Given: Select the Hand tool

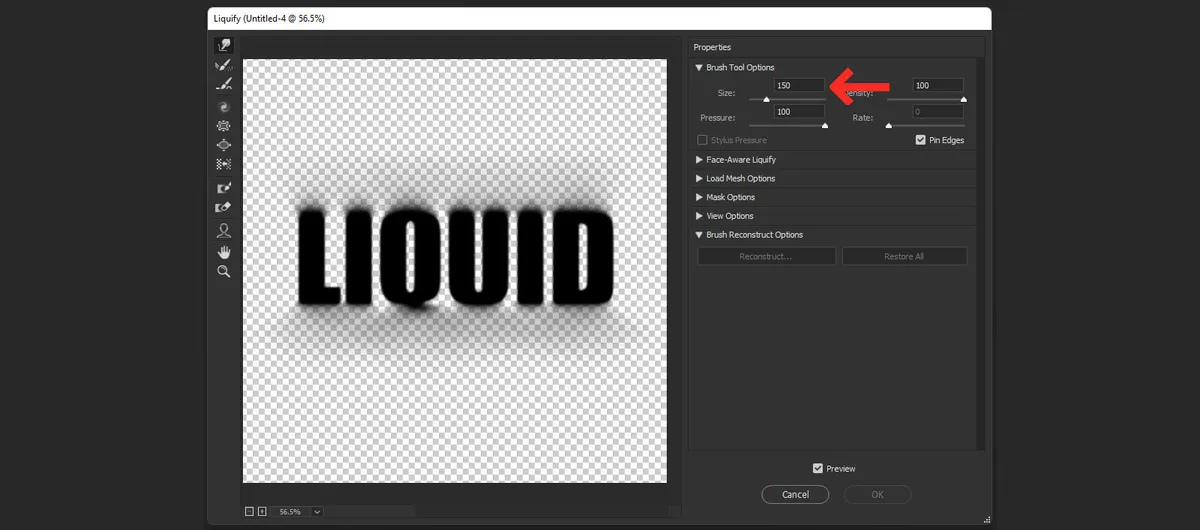Looking at the screenshot, I should pyautogui.click(x=224, y=251).
